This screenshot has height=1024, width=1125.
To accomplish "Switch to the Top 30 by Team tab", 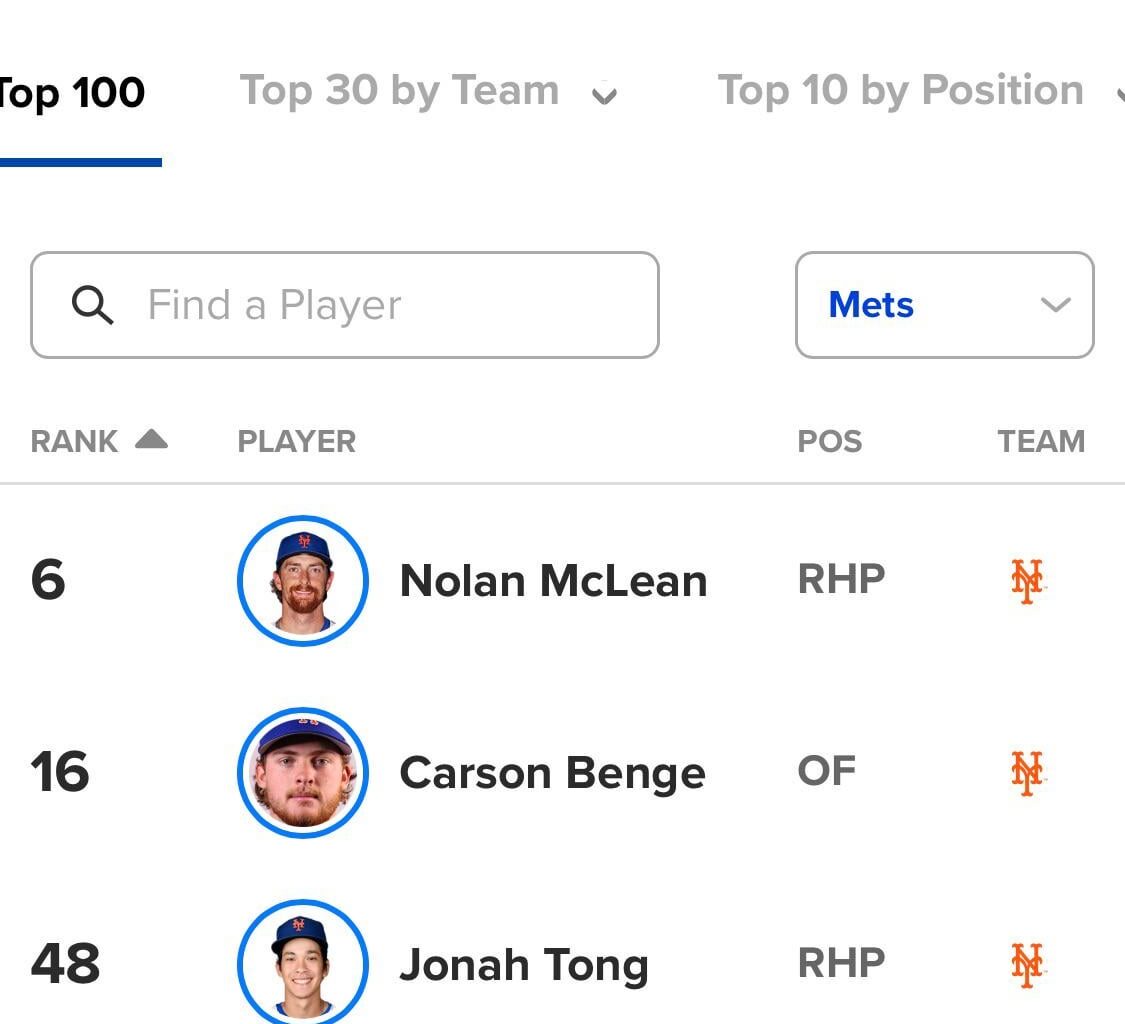I will pos(398,90).
